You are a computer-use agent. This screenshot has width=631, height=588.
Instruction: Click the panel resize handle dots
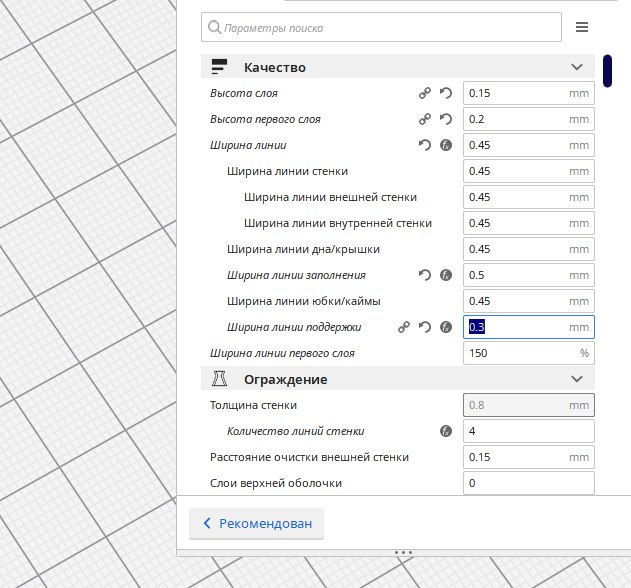point(403,553)
